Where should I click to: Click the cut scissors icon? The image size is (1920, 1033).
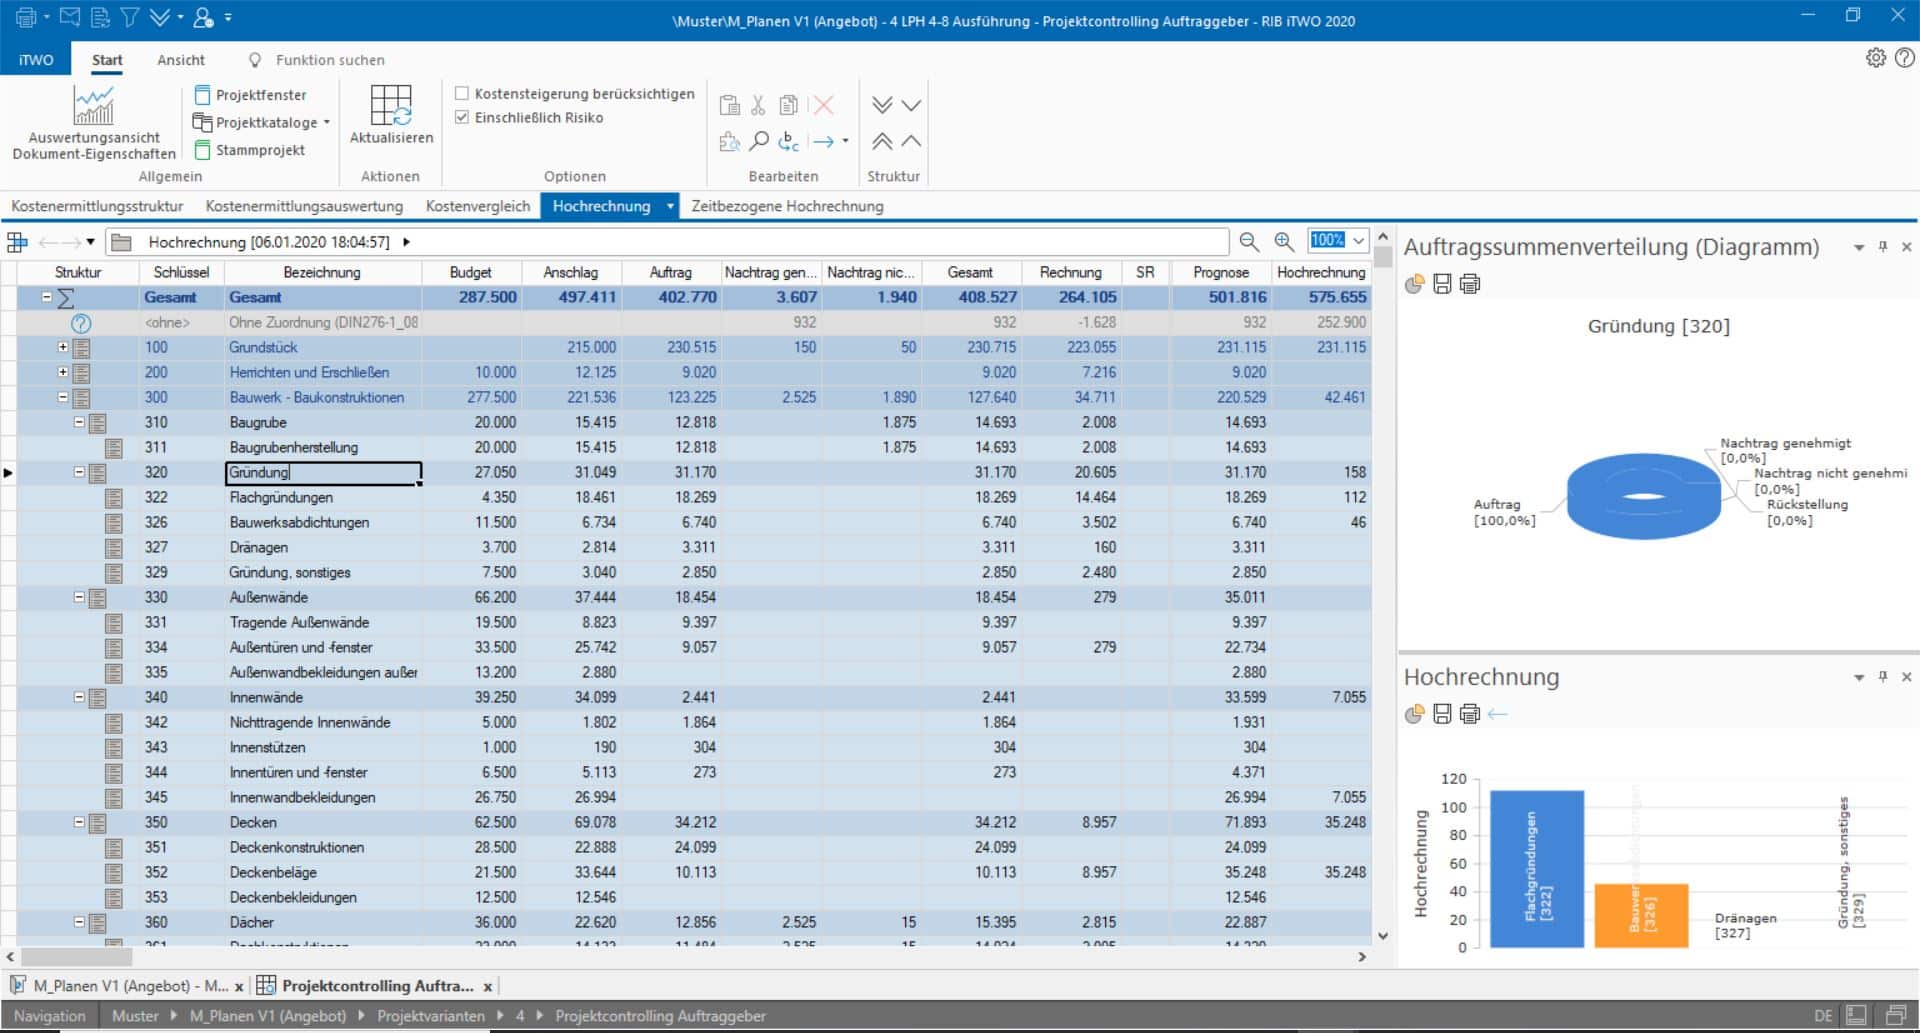tap(758, 105)
